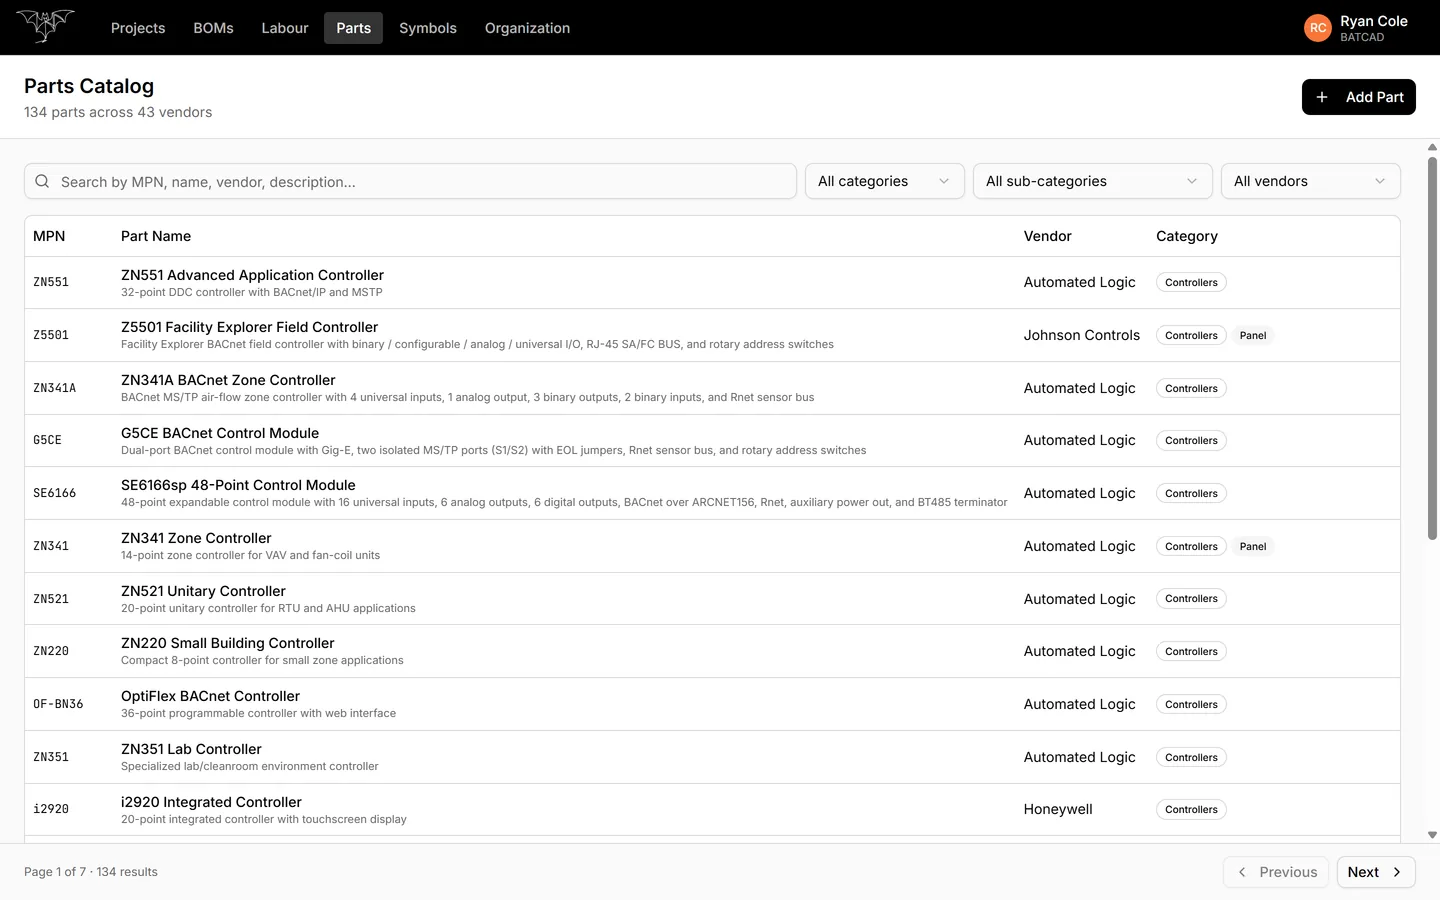Click the Add Part button
1440x900 pixels.
[1358, 97]
